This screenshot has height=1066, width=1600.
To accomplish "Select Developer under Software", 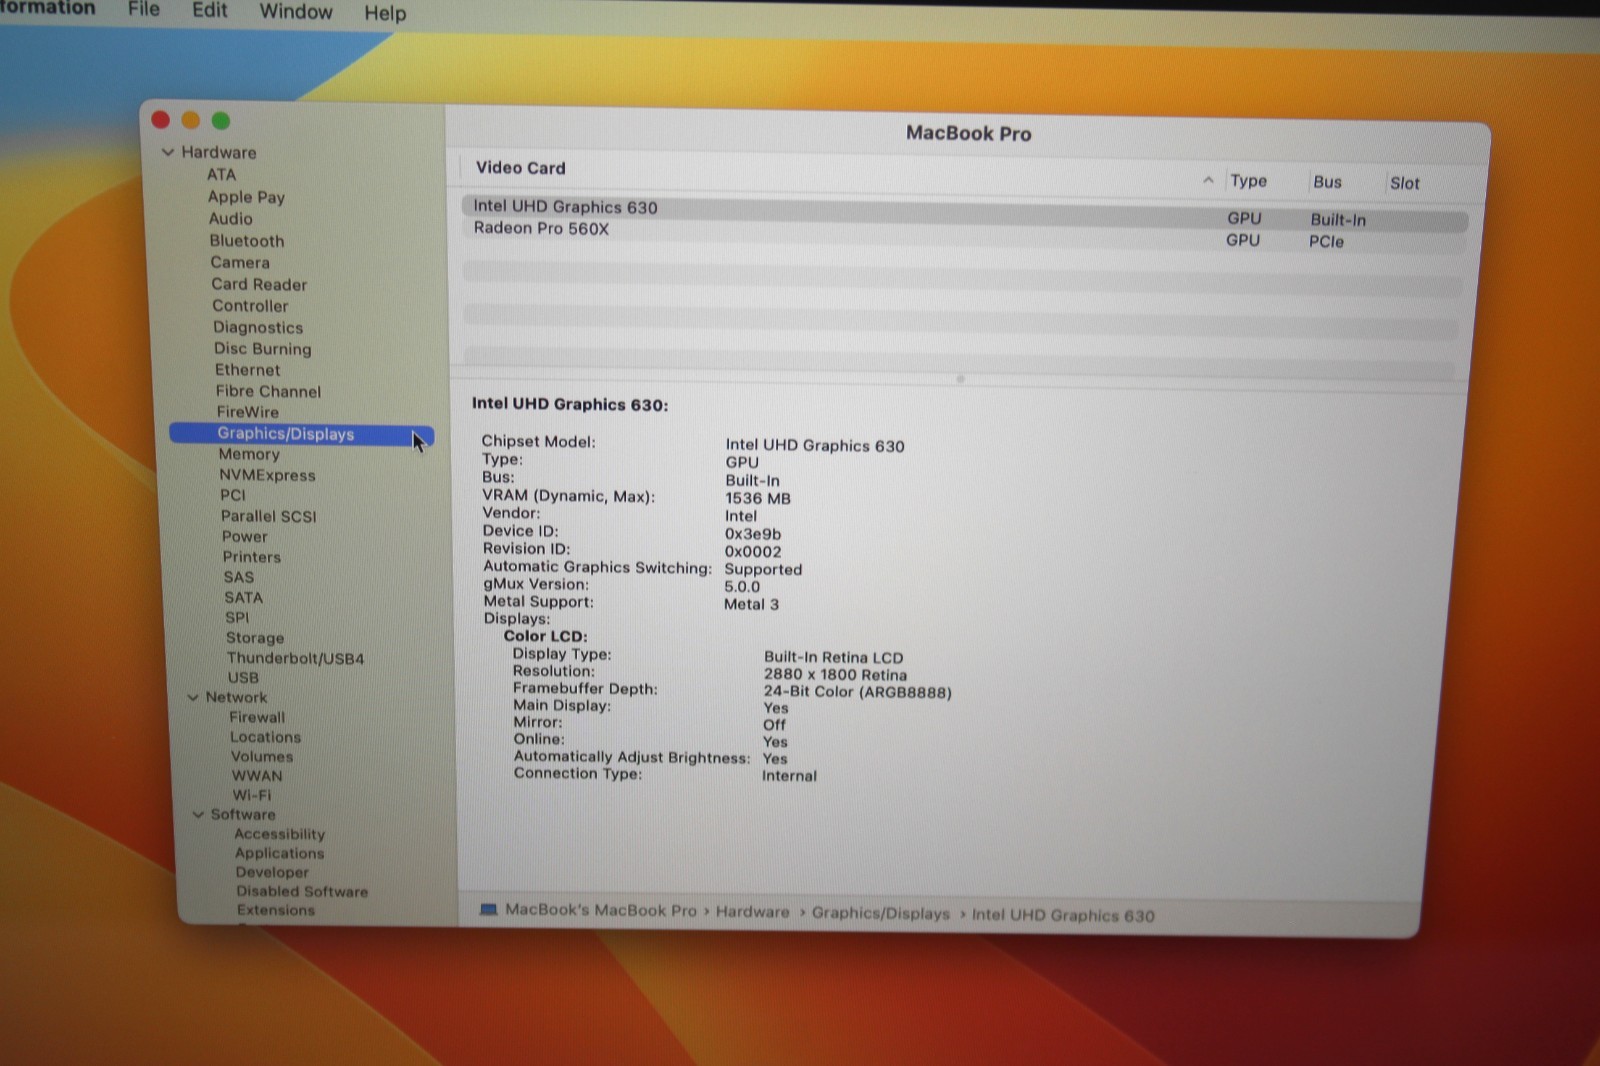I will [272, 872].
